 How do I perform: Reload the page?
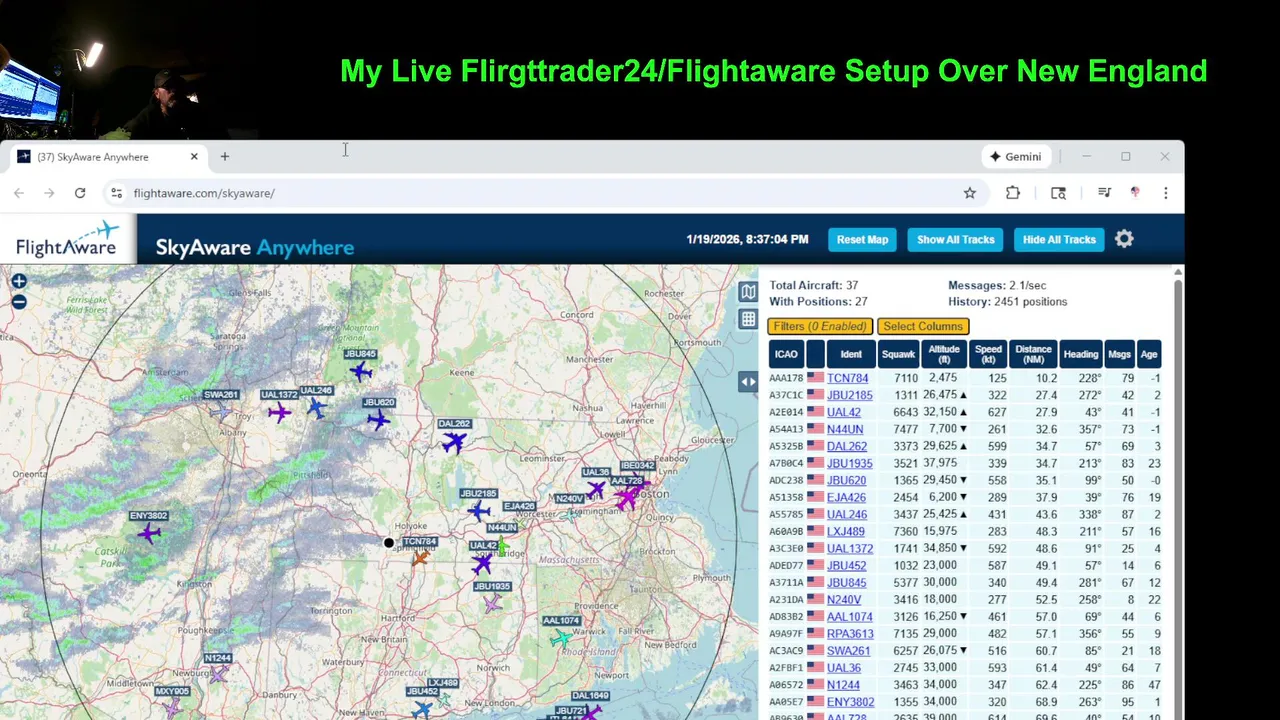80,193
